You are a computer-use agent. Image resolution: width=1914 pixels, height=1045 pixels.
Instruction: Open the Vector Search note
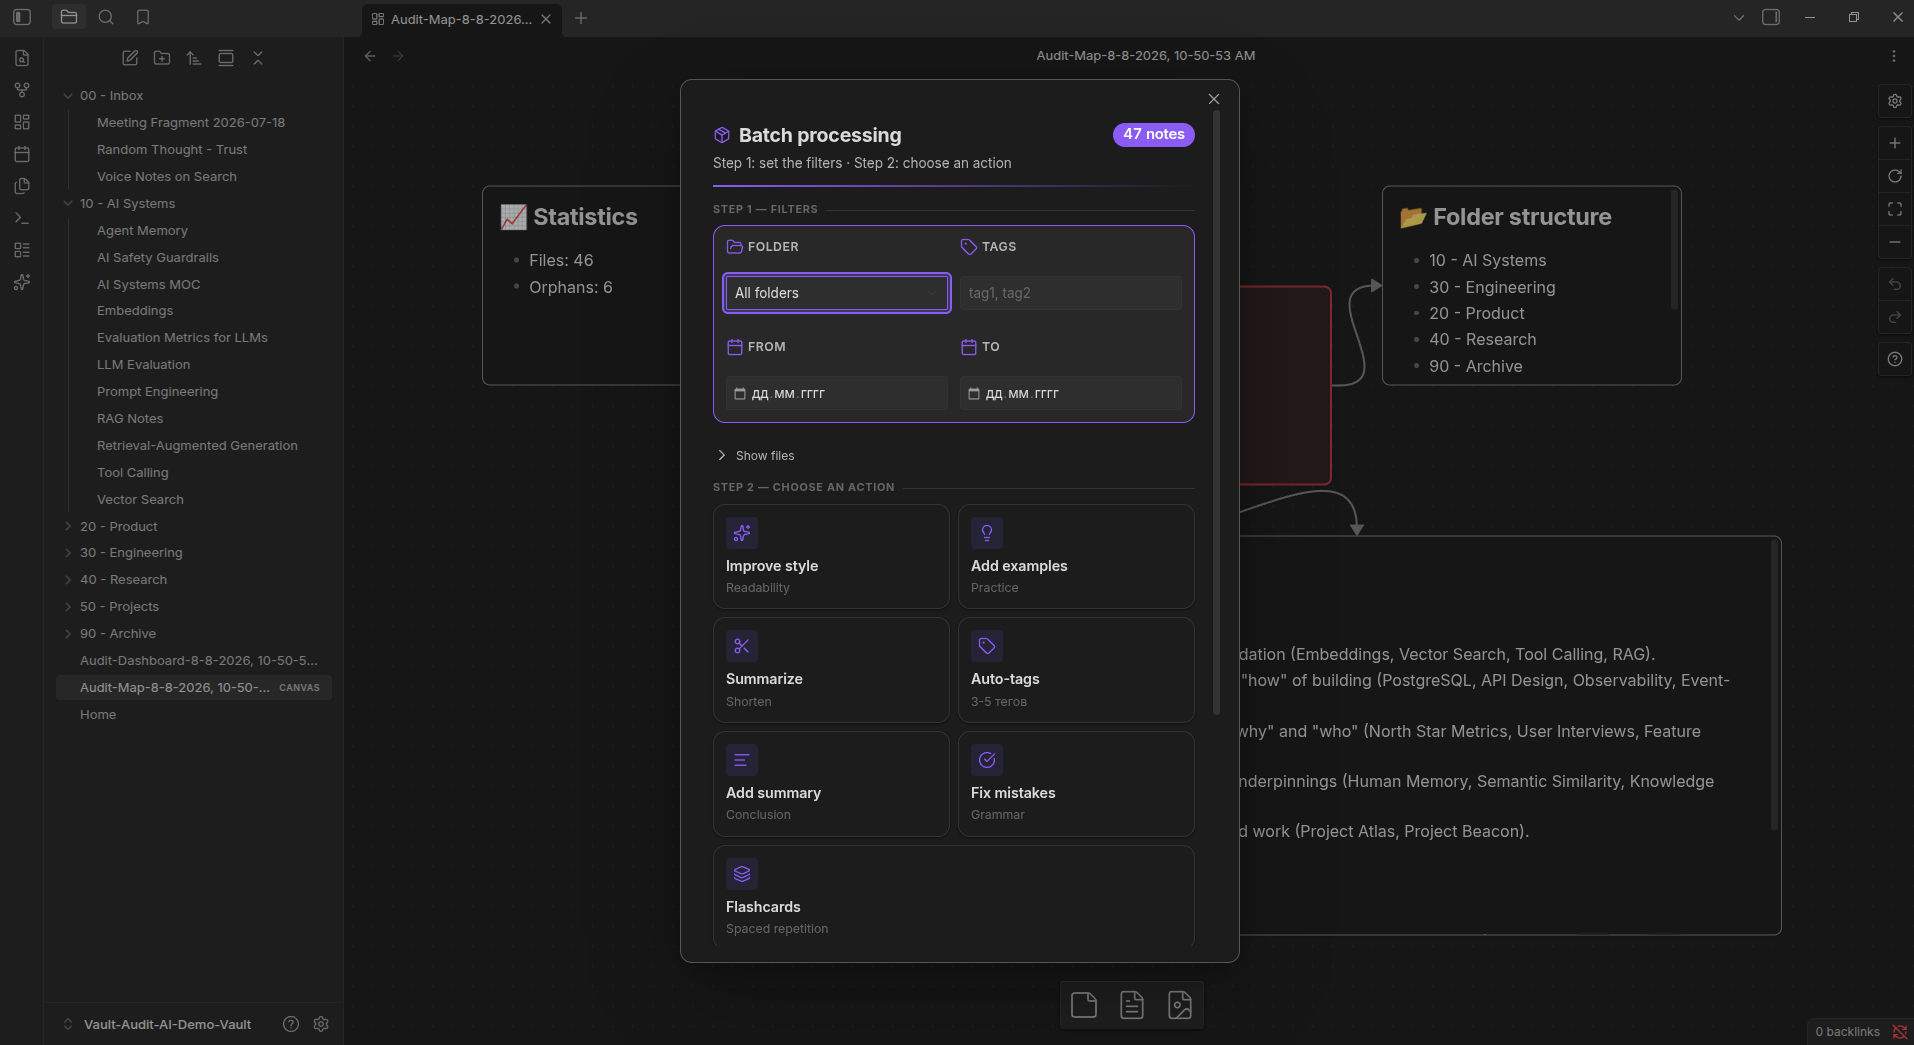click(x=140, y=499)
